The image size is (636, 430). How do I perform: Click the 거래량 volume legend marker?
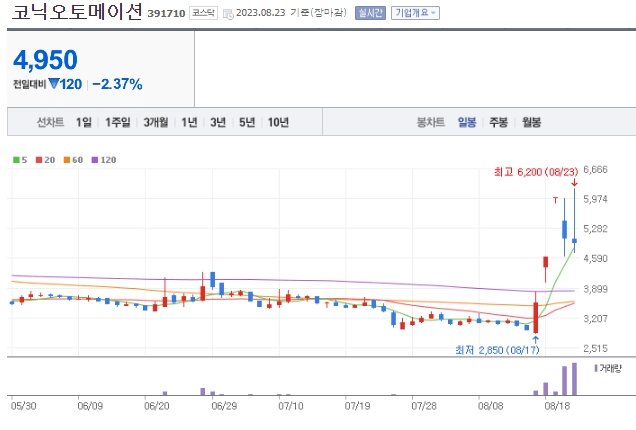(596, 368)
